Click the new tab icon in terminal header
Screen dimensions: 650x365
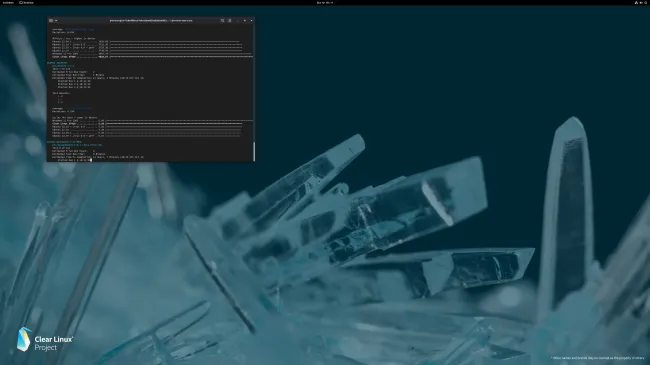(51, 20)
